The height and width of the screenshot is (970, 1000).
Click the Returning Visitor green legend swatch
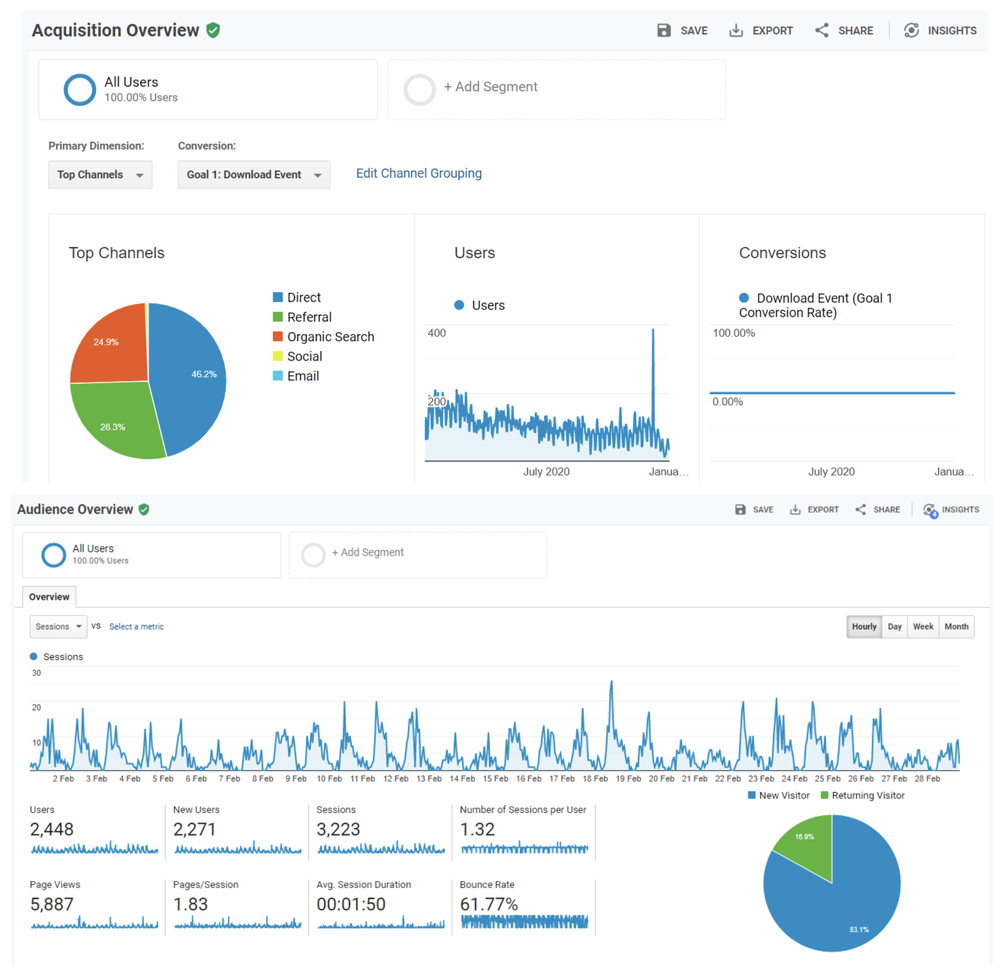coord(825,795)
